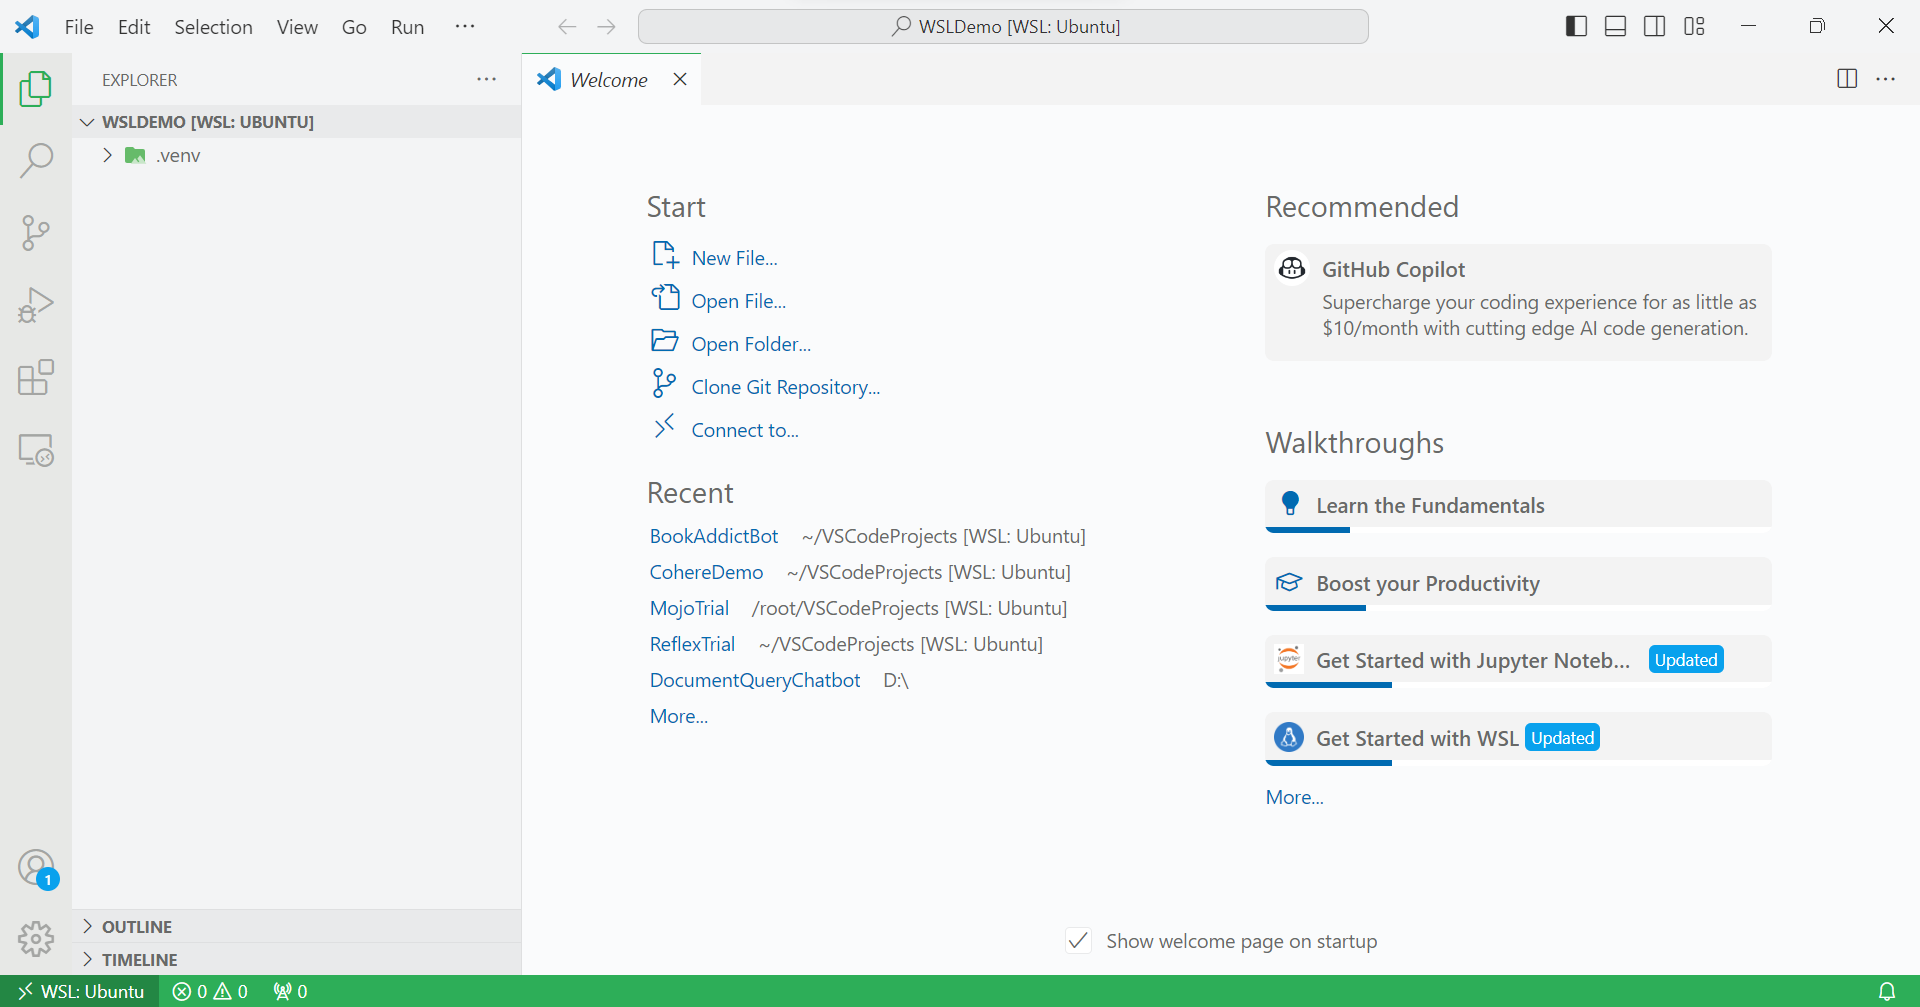Open the Explorer view icon
Viewport: 1920px width, 1007px height.
click(x=36, y=88)
